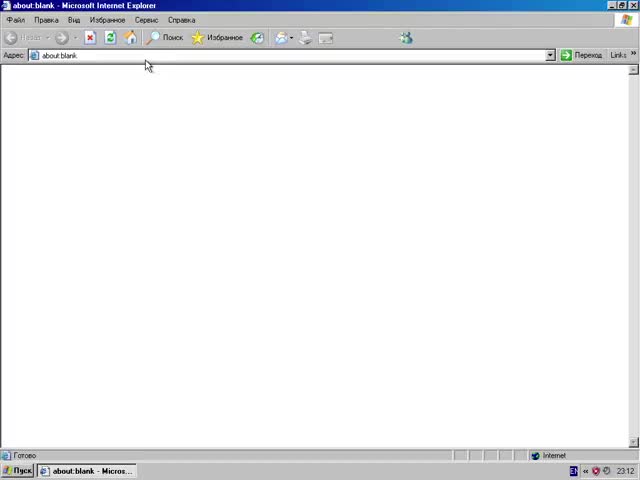Click the address field containing about:blank
The width and height of the screenshot is (640, 480).
pos(290,55)
